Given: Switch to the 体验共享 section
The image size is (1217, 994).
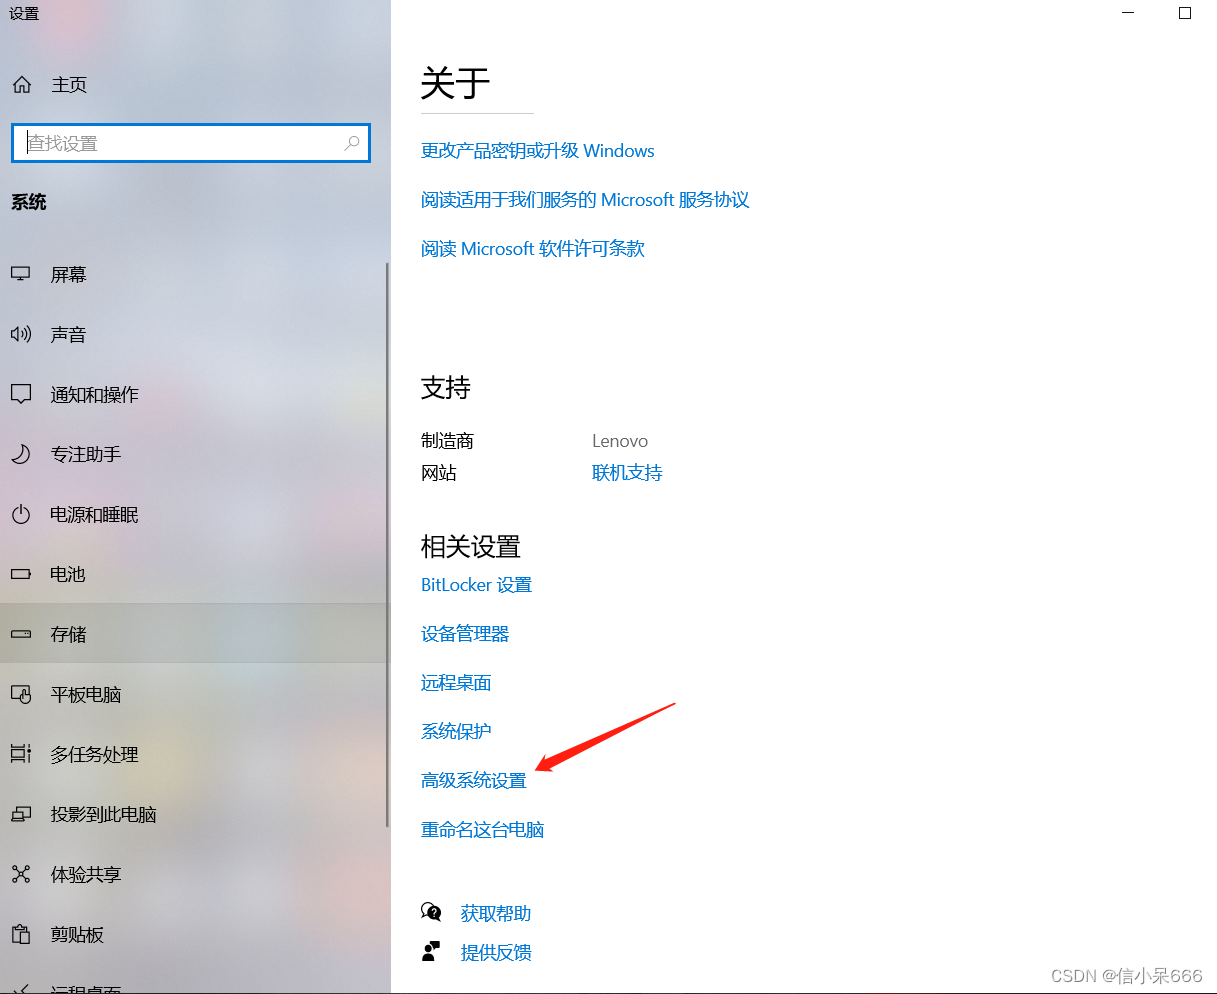Looking at the screenshot, I should pos(194,875).
